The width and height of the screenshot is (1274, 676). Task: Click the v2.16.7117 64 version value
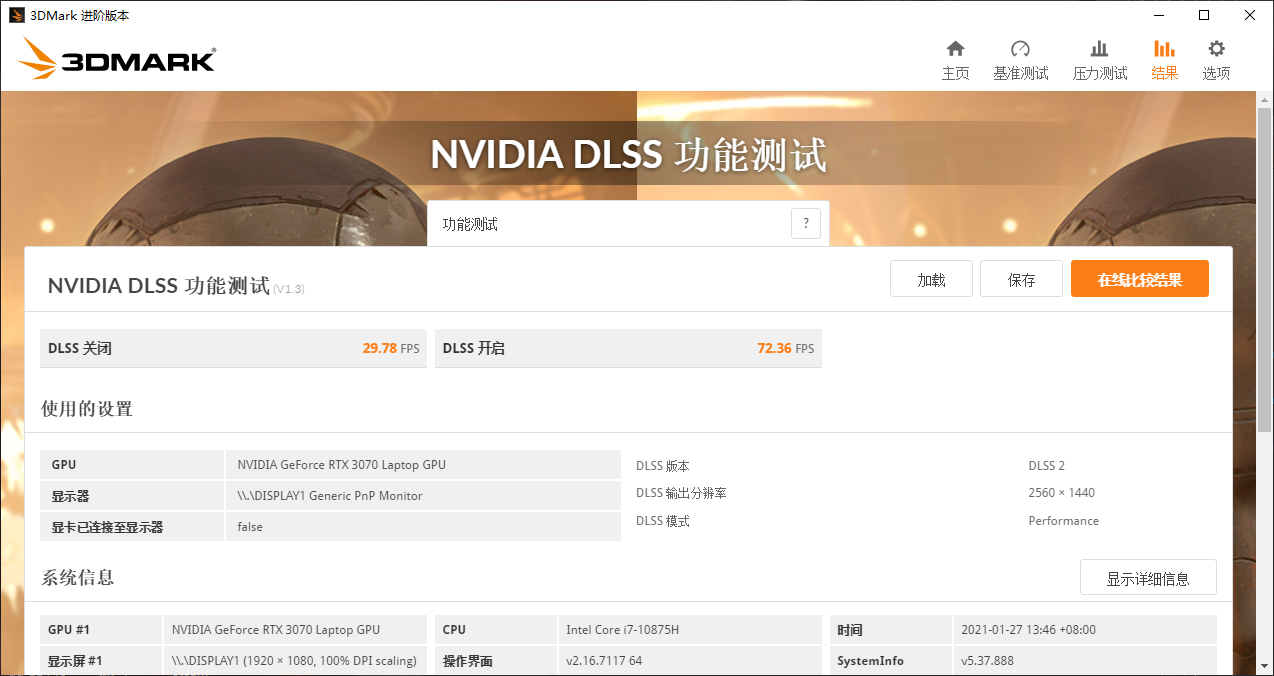[x=604, y=661]
